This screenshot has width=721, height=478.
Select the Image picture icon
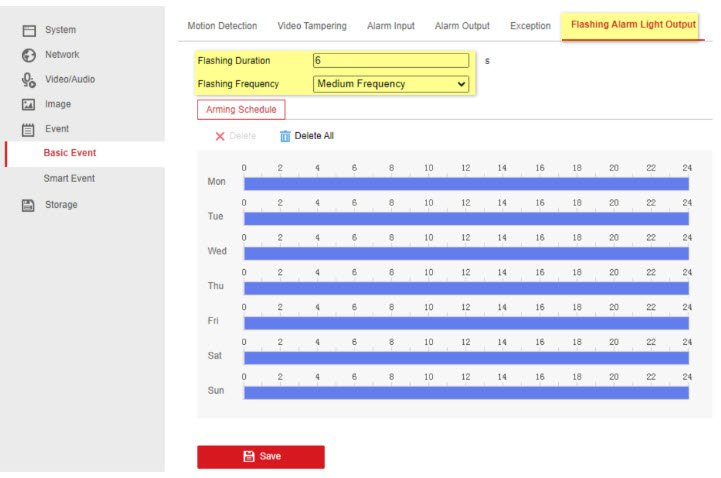tap(29, 105)
